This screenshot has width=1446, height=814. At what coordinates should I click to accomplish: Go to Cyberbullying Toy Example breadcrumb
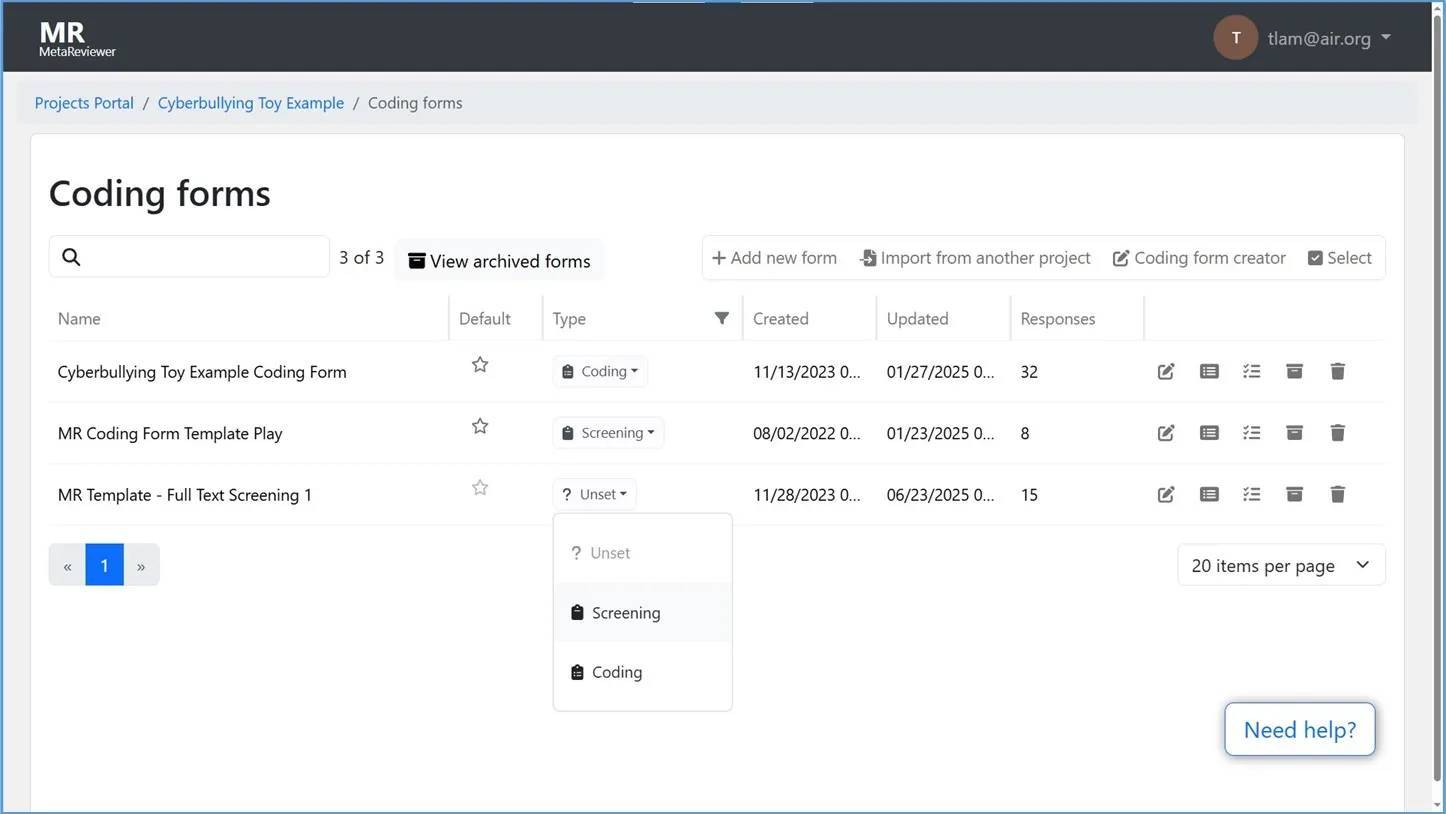pos(251,103)
